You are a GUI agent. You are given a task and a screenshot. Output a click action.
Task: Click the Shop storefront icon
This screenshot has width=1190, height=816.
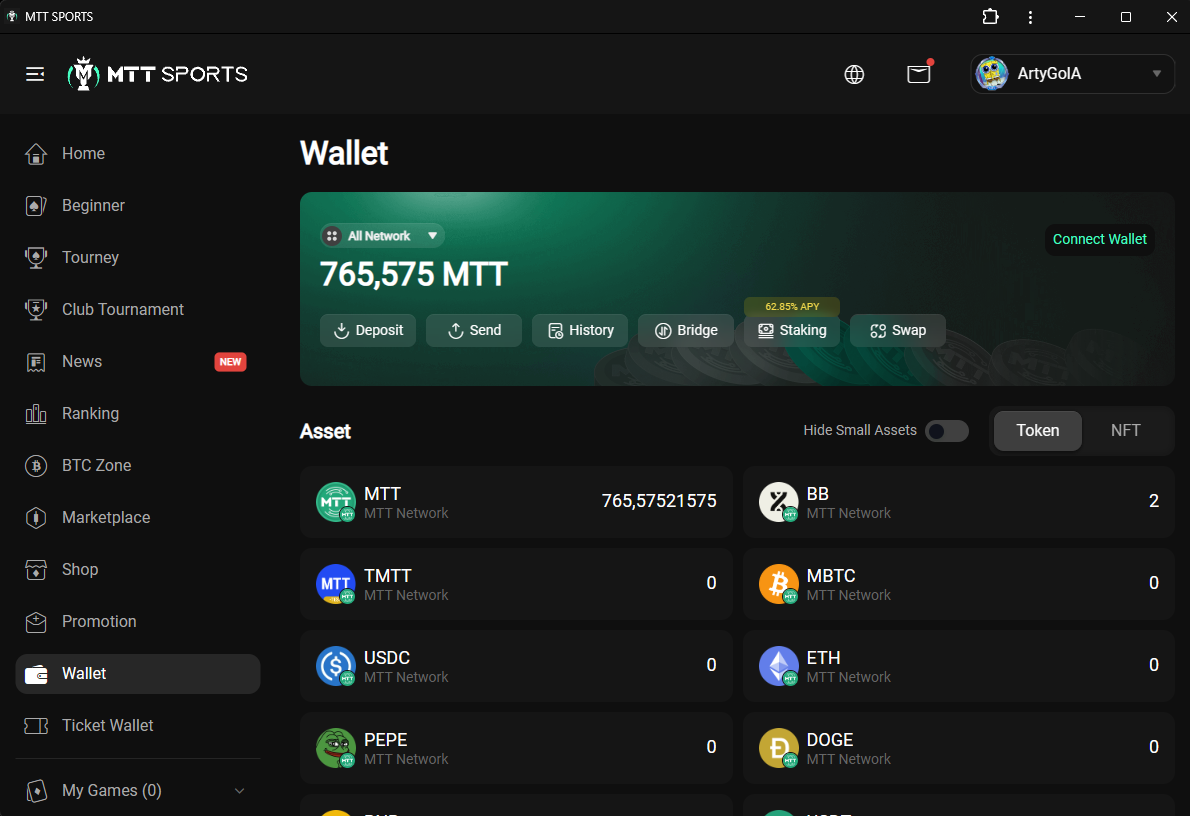[x=36, y=569]
